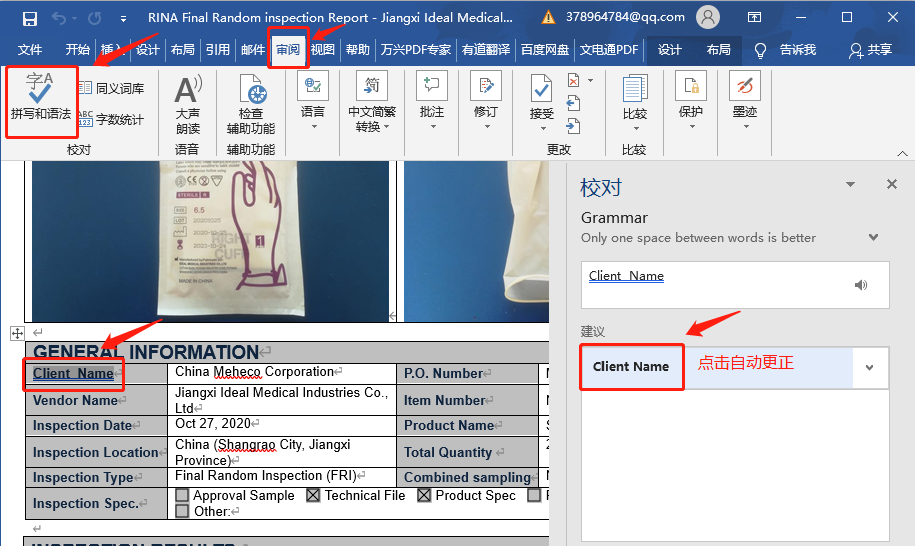915x546 pixels.
Task: Click the reject change icon
Action: 574,80
